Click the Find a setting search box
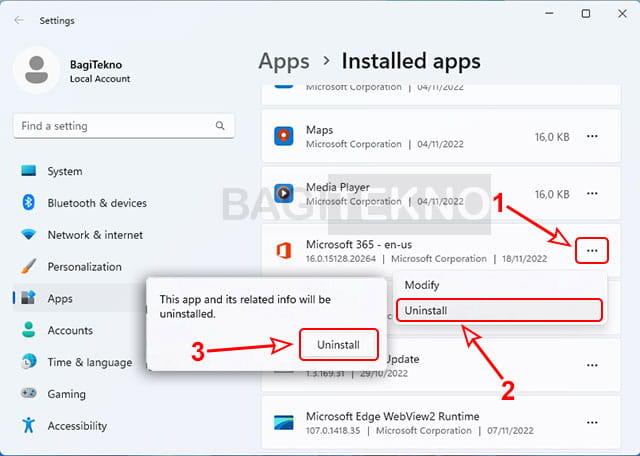The height and width of the screenshot is (456, 640). click(124, 126)
